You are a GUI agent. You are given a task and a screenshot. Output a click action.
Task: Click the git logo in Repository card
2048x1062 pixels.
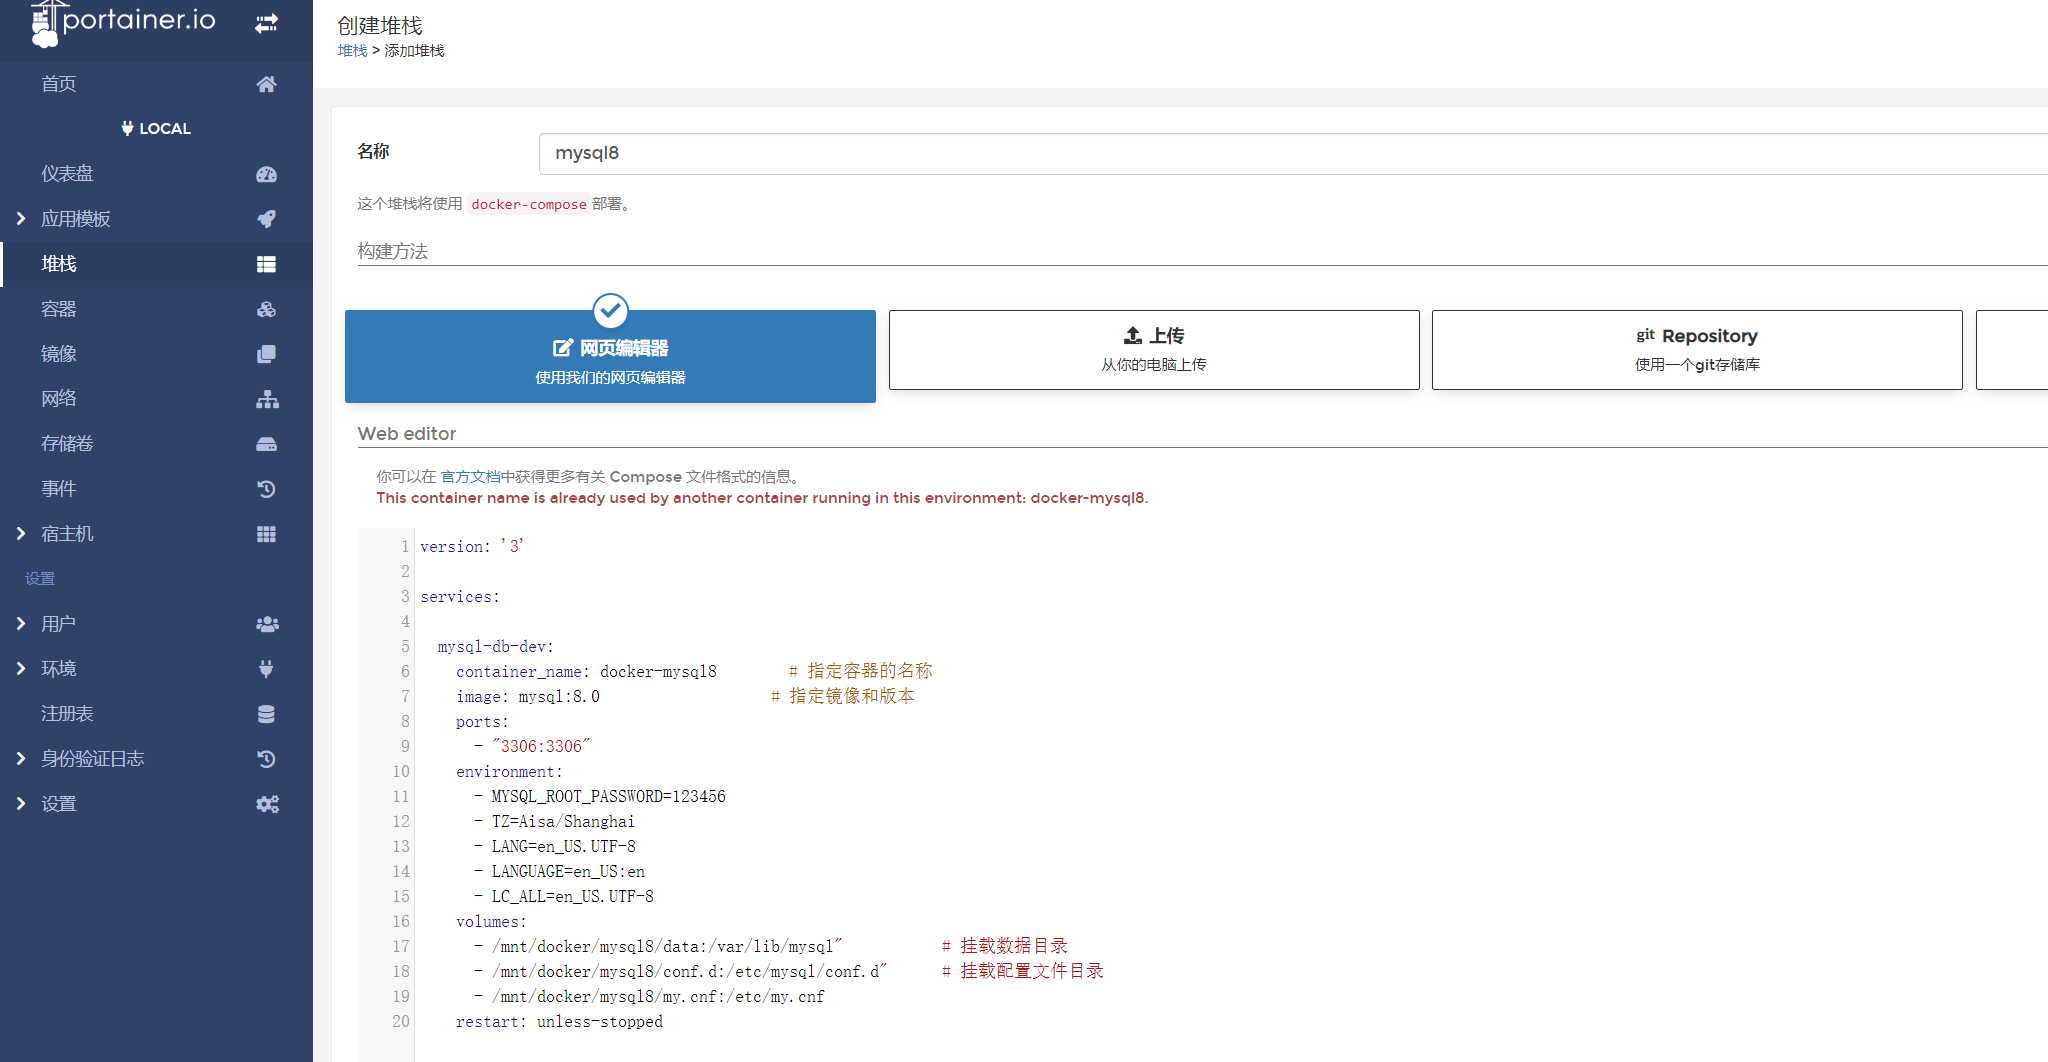pyautogui.click(x=1645, y=335)
